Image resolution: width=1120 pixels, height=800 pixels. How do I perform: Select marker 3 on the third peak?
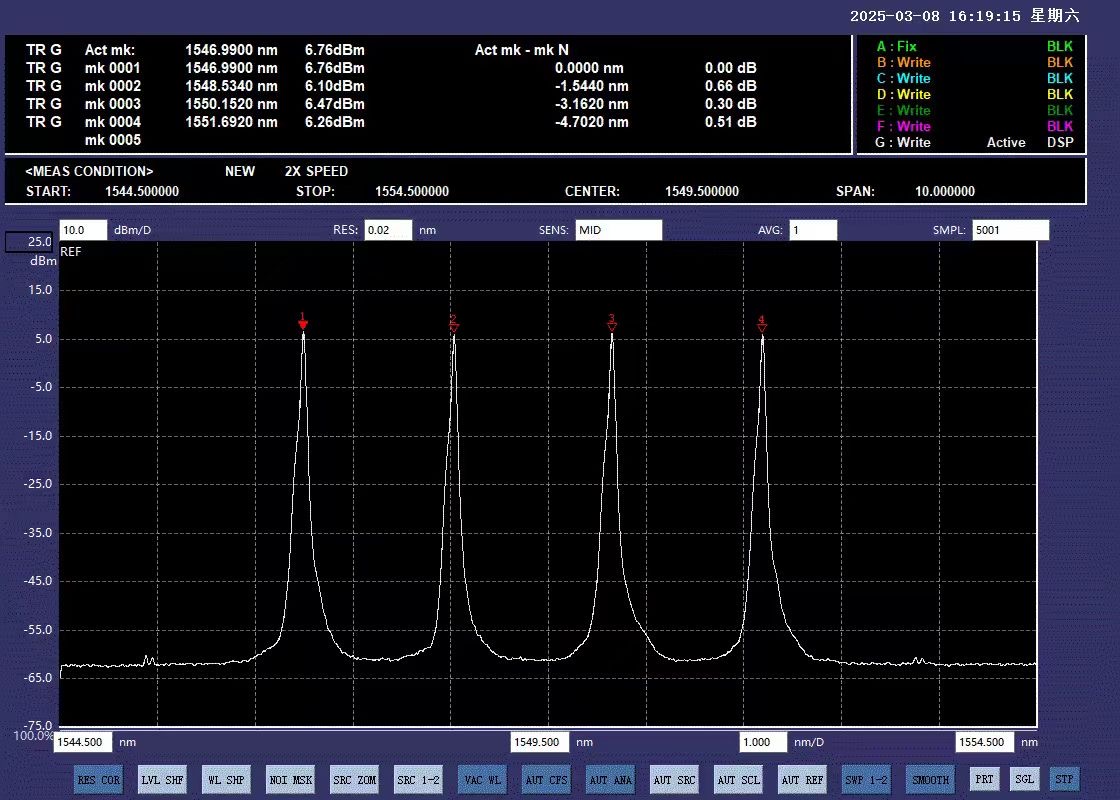(611, 323)
